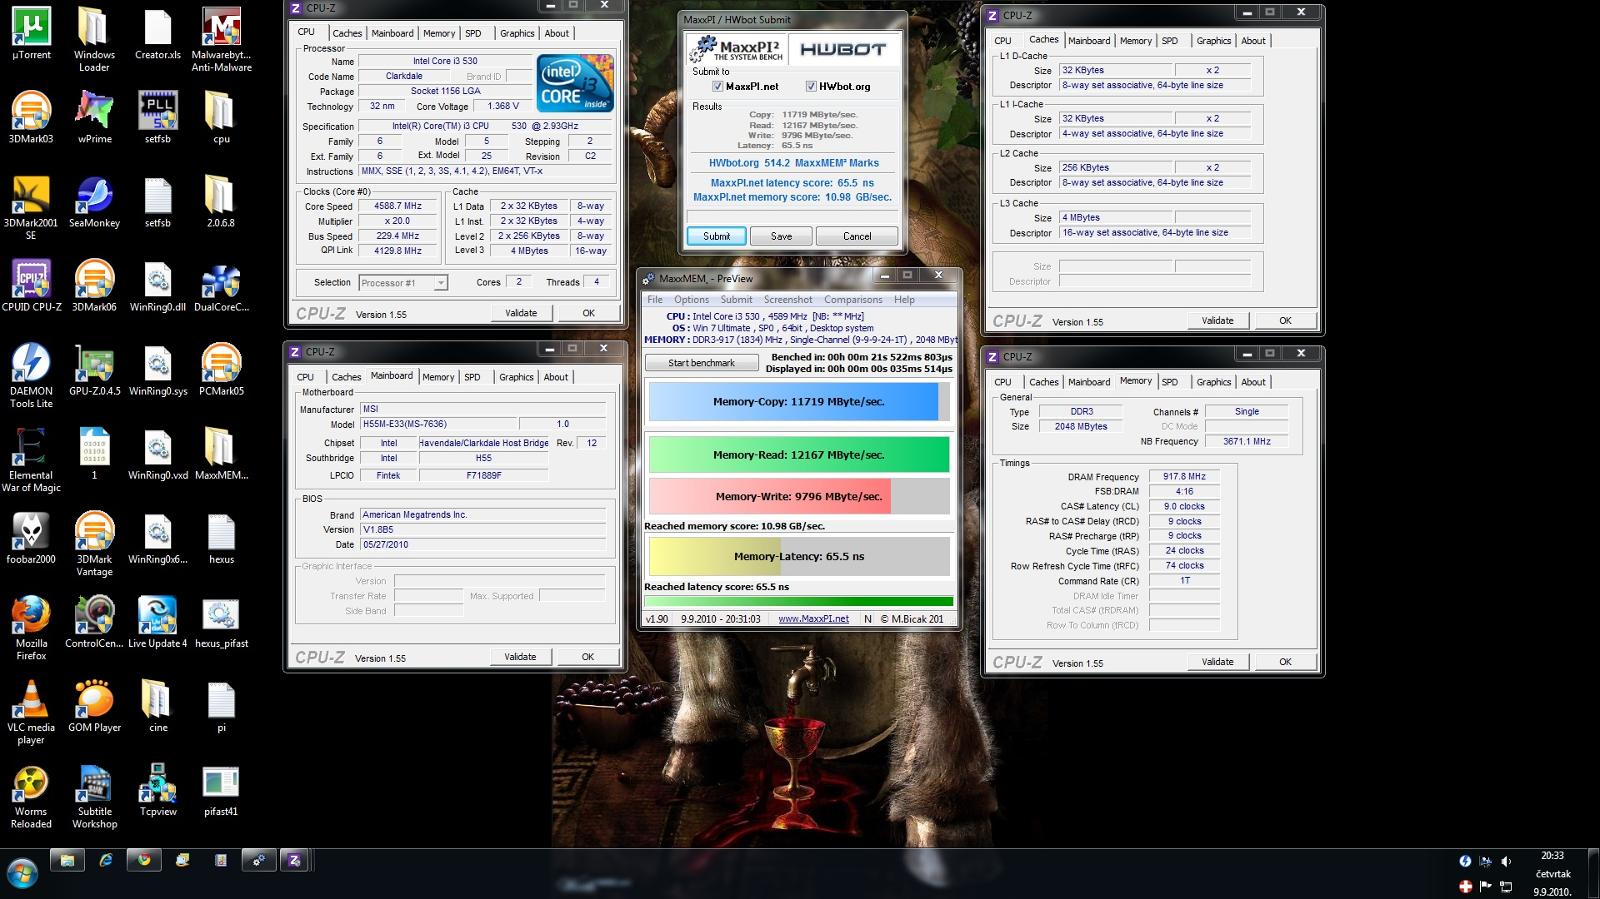1600x899 pixels.
Task: Click the Core Speed 4588.7 MHz field
Action: tap(398, 206)
